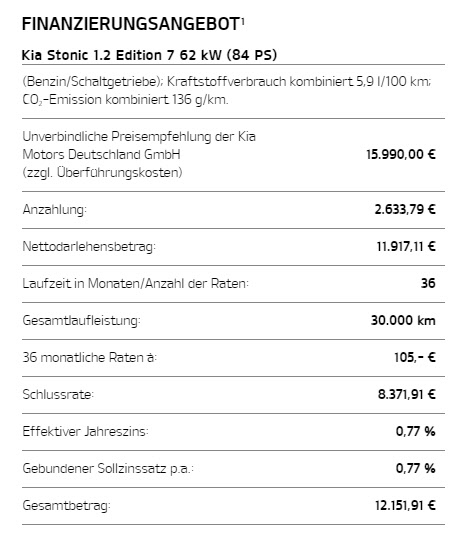Image resolution: width=465 pixels, height=546 pixels.
Task: Click the 11.917,11 € loan amount
Action: click(x=406, y=247)
